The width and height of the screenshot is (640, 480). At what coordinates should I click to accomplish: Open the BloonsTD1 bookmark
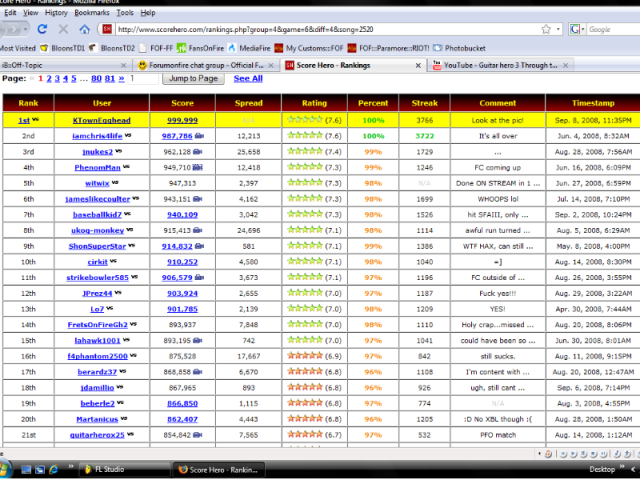[x=63, y=48]
